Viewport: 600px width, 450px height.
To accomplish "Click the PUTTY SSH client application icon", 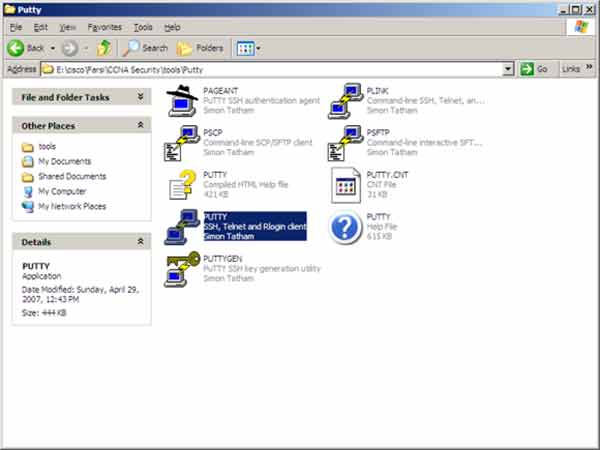I will 182,227.
